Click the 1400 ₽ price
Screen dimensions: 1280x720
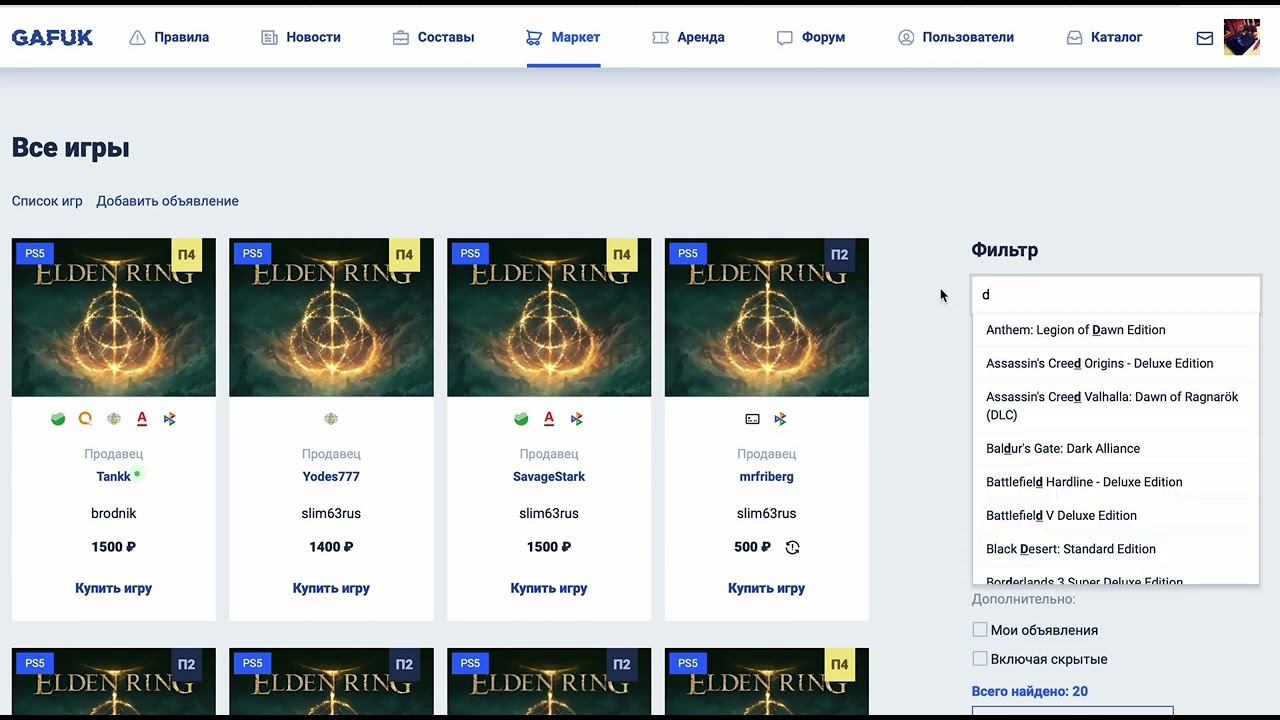[x=331, y=547]
